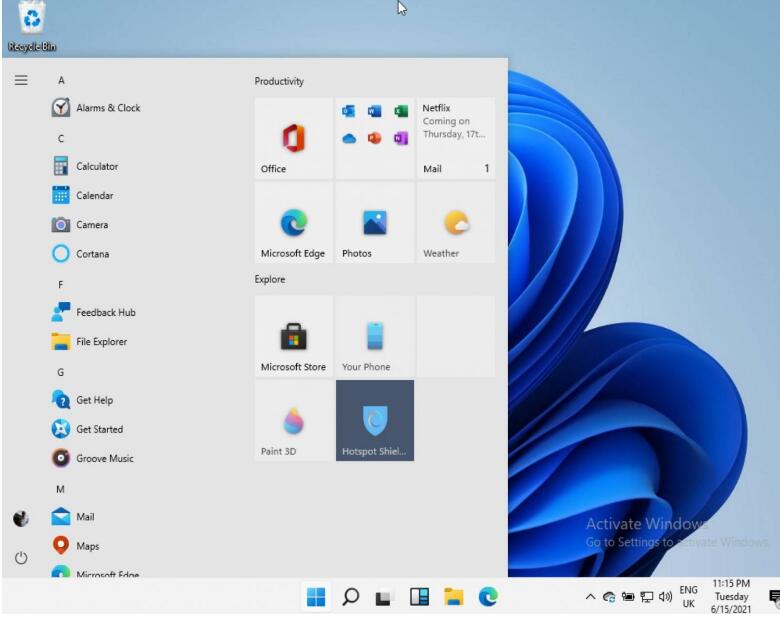This screenshot has height=617, width=780.
Task: Jump to letter F section header
Action: coord(61,285)
